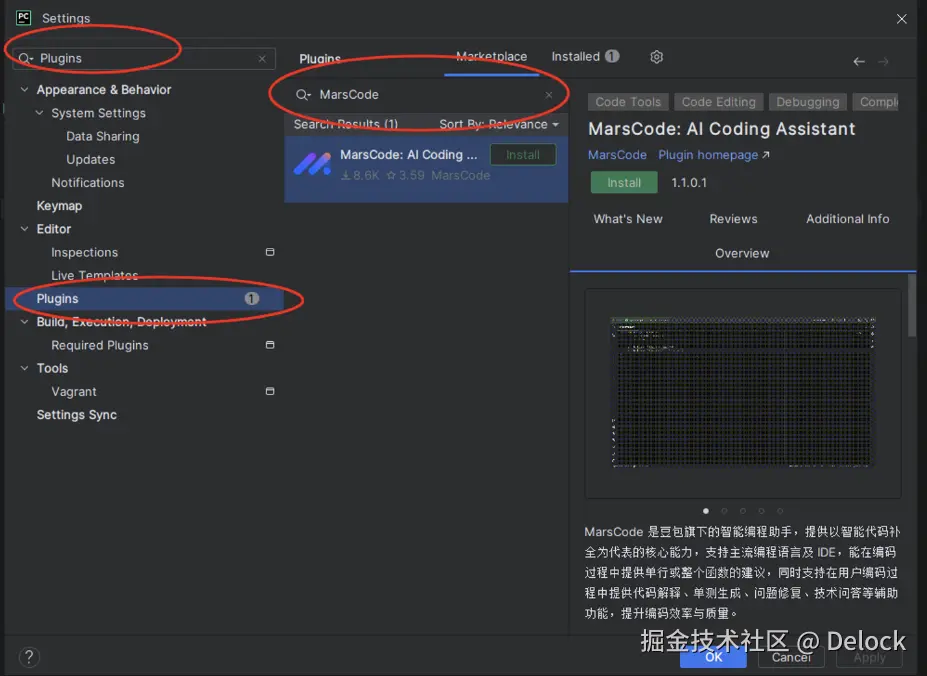927x676 pixels.
Task: Clear the Plugins settings search field
Action: click(x=262, y=59)
